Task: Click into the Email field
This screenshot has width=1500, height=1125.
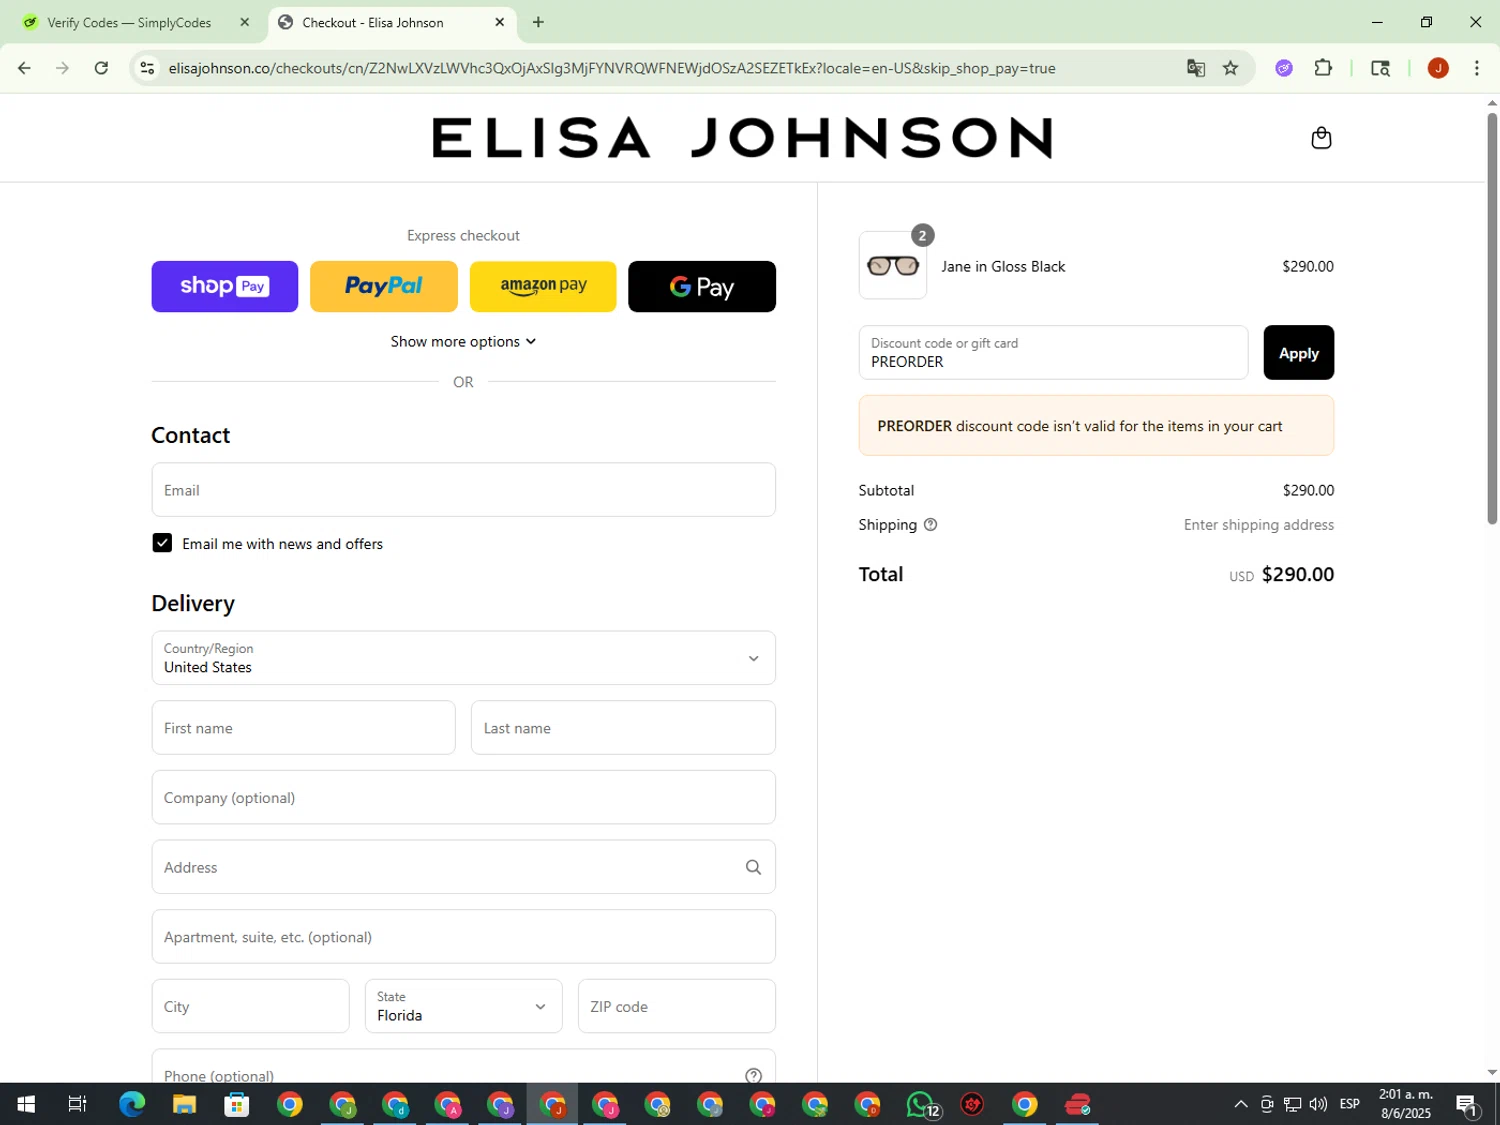Action: tap(463, 490)
